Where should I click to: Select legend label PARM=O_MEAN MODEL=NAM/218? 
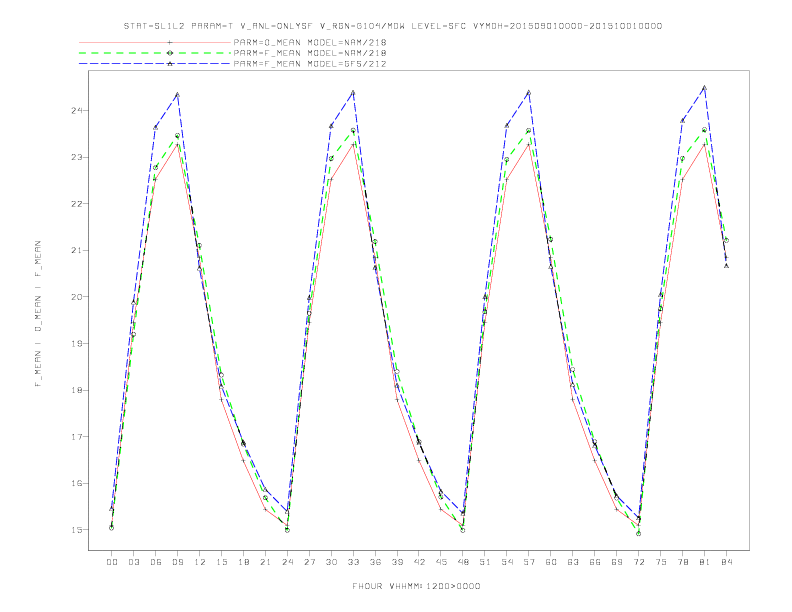pos(310,42)
